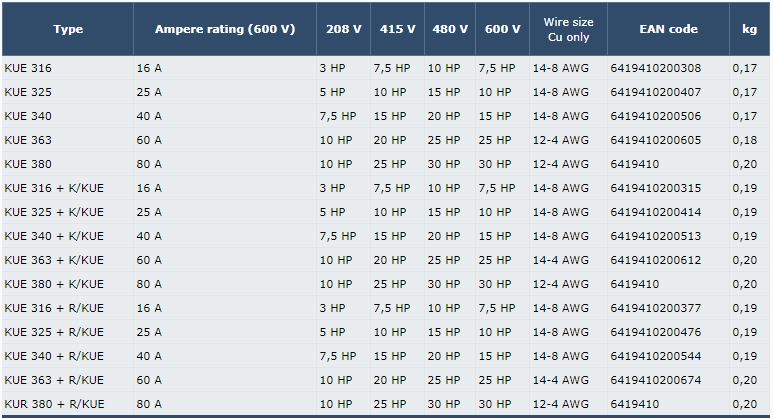Click 415 V 20 HP in KUE 363 row
Screen dimensions: 773x418
click(390, 140)
